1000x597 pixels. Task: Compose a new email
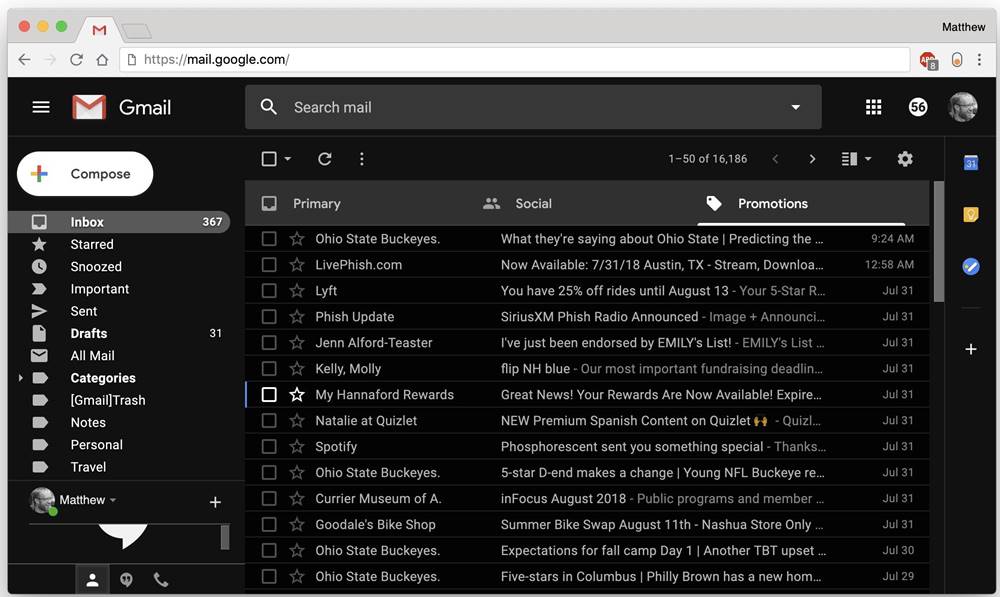click(85, 173)
